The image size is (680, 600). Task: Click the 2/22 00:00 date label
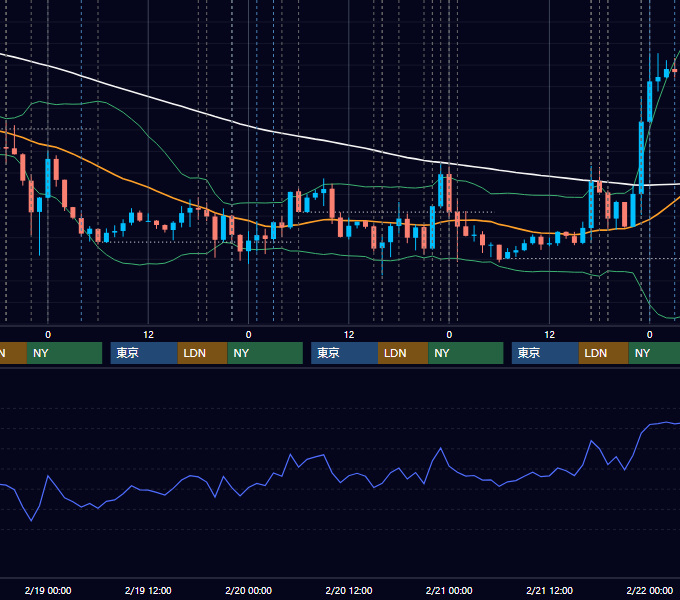[x=650, y=590]
